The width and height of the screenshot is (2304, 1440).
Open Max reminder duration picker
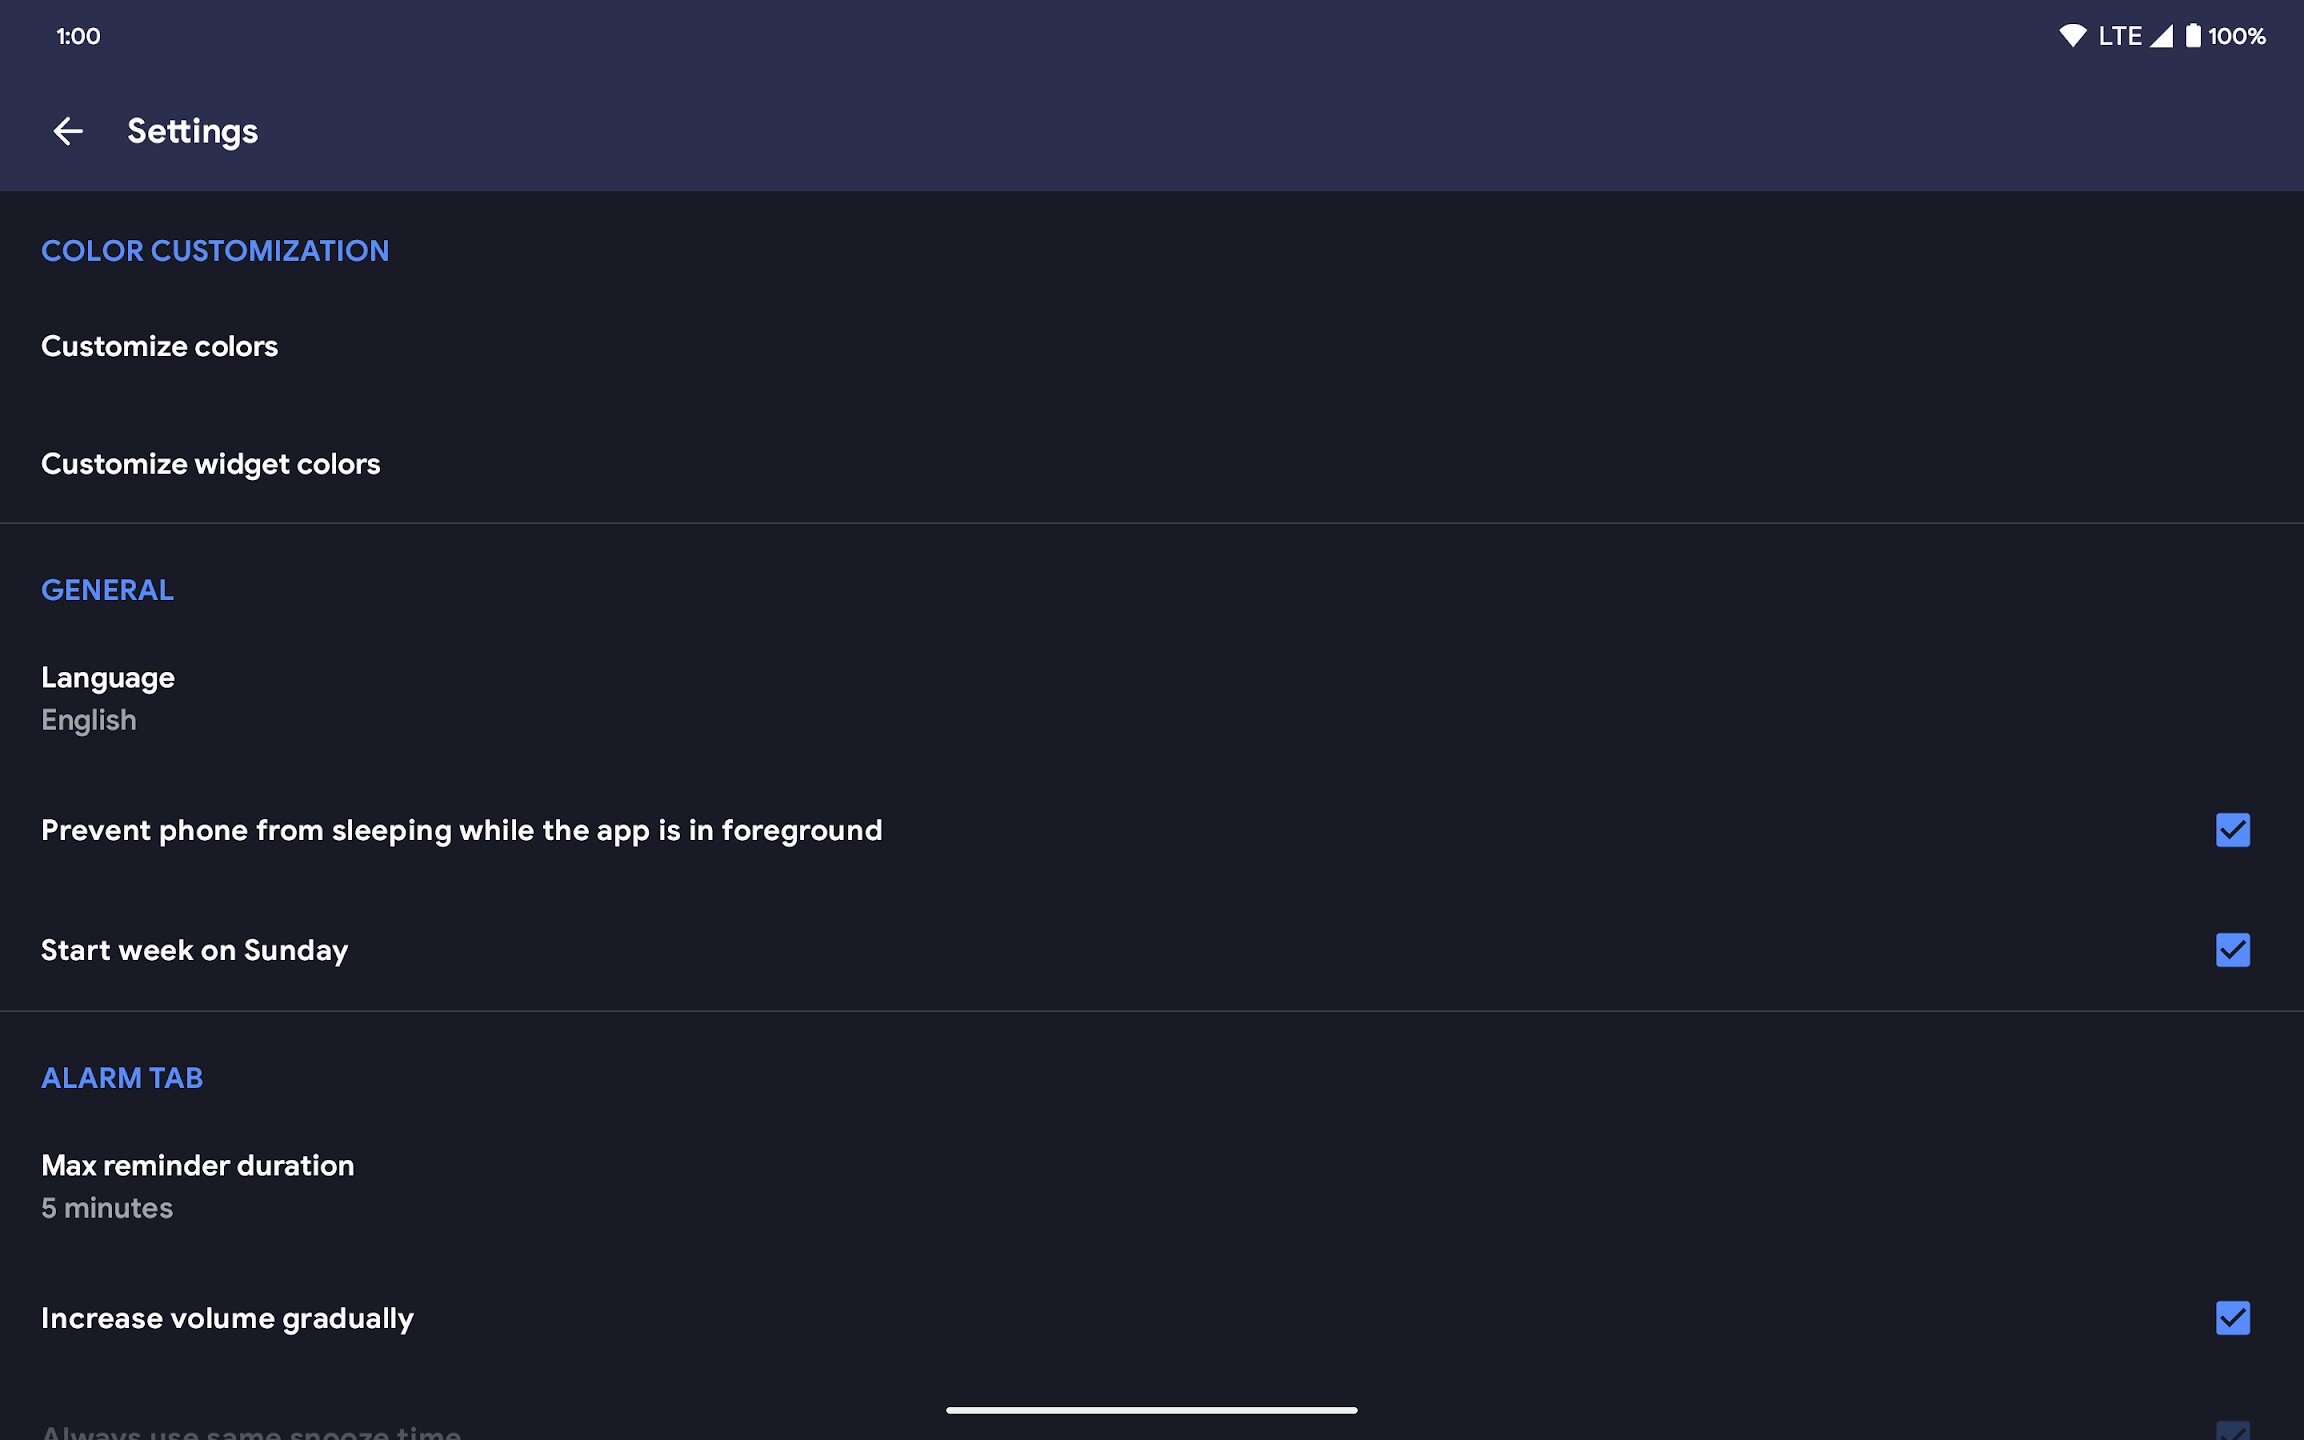pos(1152,1186)
